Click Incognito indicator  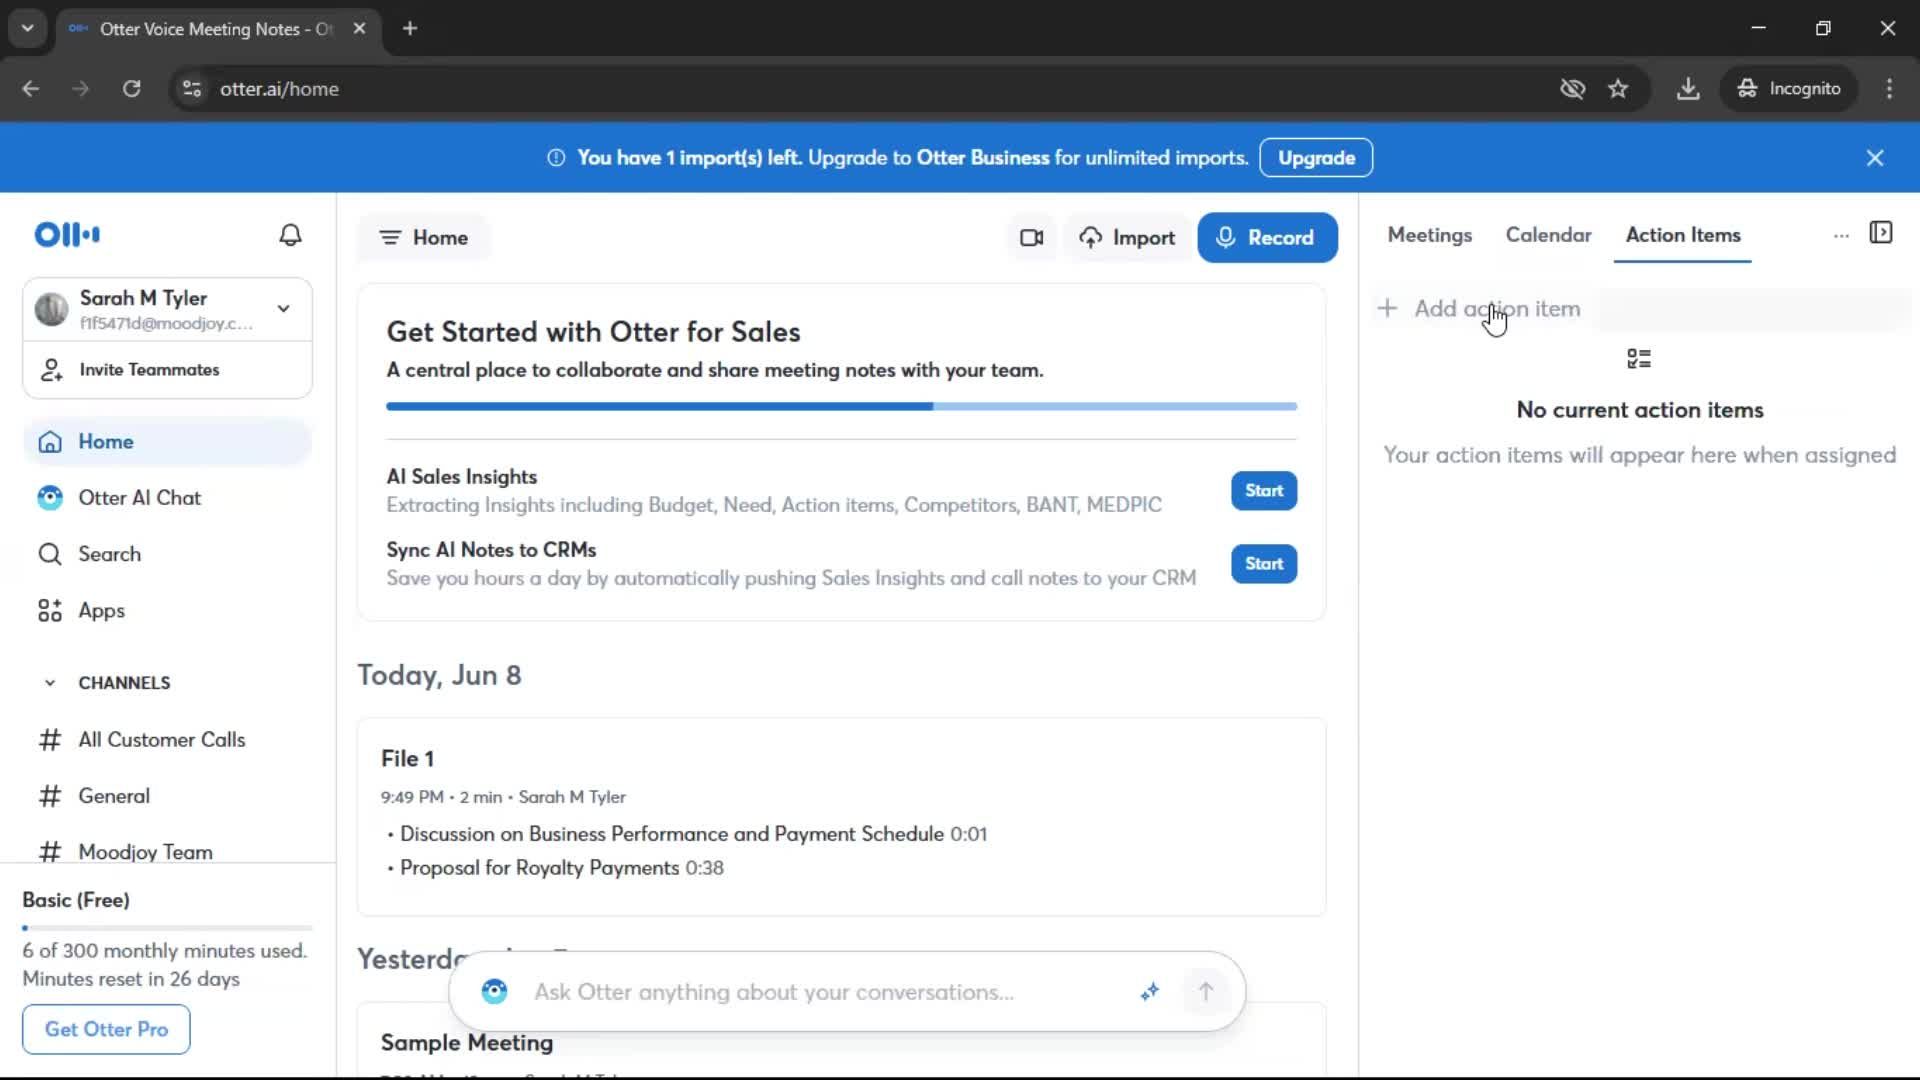(x=1788, y=89)
